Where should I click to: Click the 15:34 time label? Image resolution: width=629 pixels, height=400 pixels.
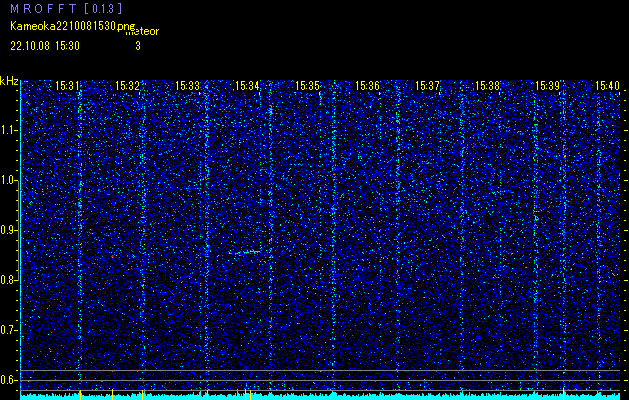pos(247,85)
